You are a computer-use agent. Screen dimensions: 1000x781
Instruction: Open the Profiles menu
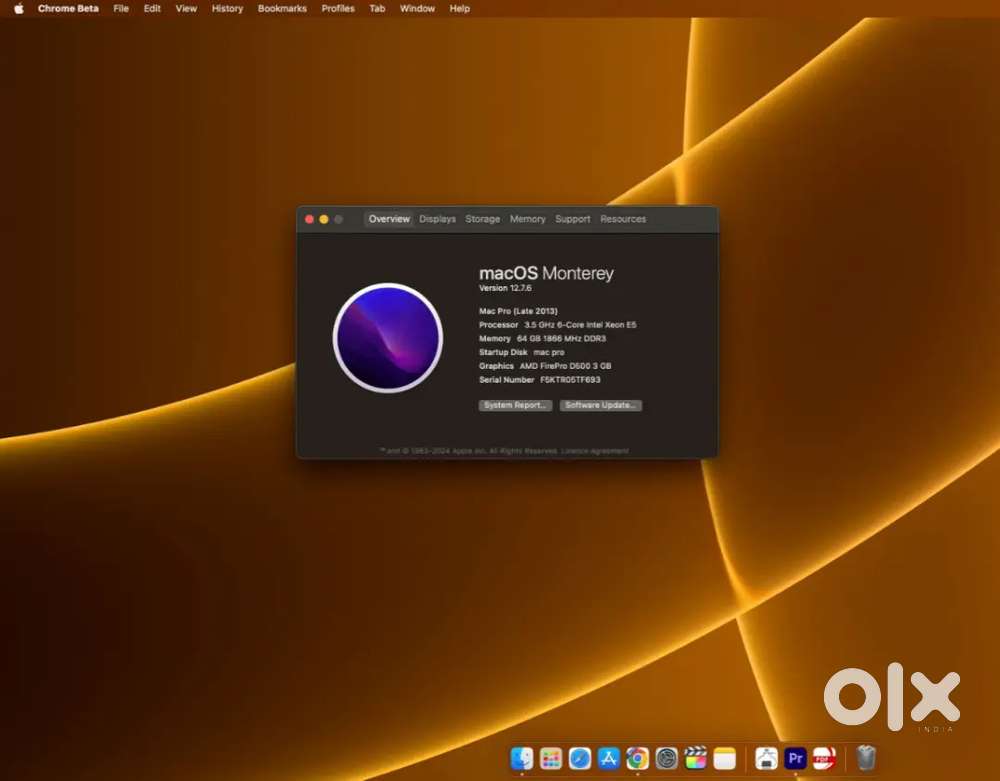[338, 8]
